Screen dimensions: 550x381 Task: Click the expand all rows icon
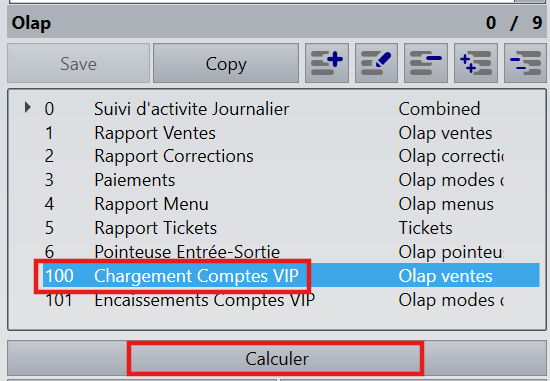[476, 63]
